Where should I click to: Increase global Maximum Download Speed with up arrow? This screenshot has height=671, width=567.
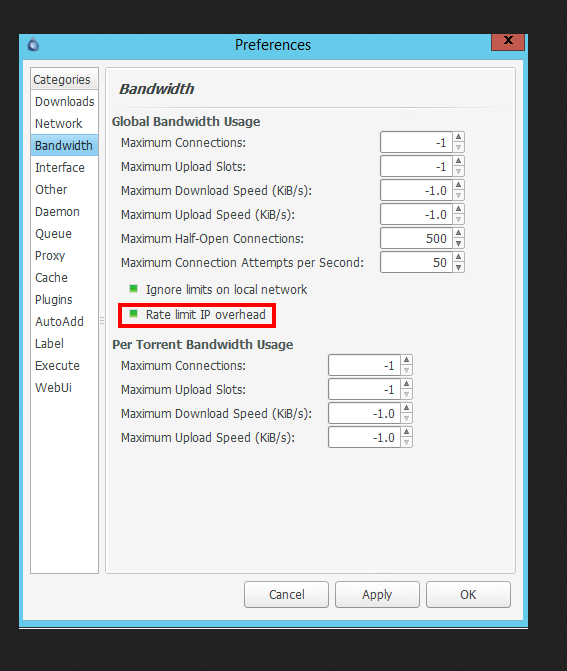pyautogui.click(x=458, y=185)
